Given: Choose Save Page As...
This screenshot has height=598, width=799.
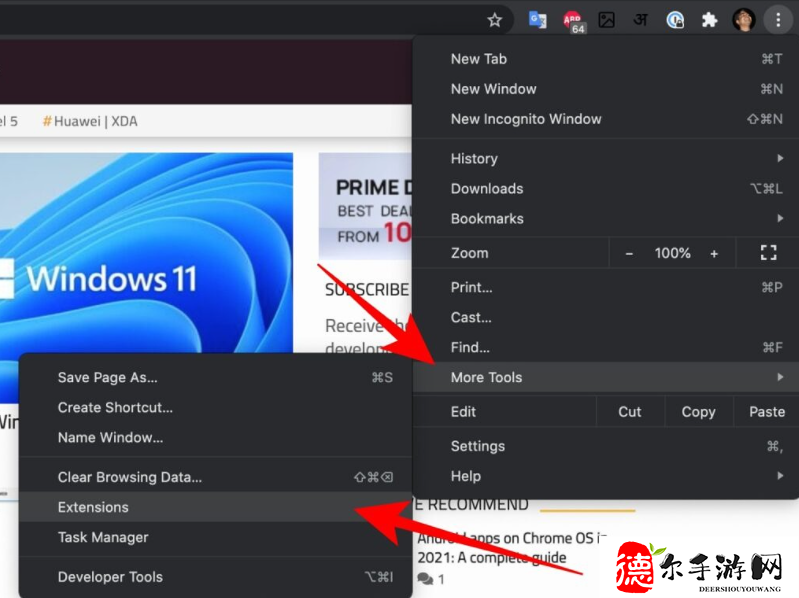Looking at the screenshot, I should click(216, 377).
